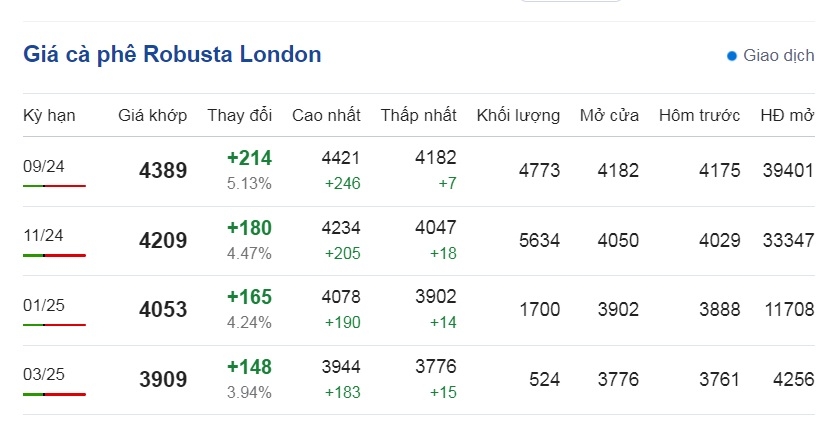Viewport: 838px width, 434px height.
Task: Sort by Kỳ hạn column header
Action: tap(49, 115)
